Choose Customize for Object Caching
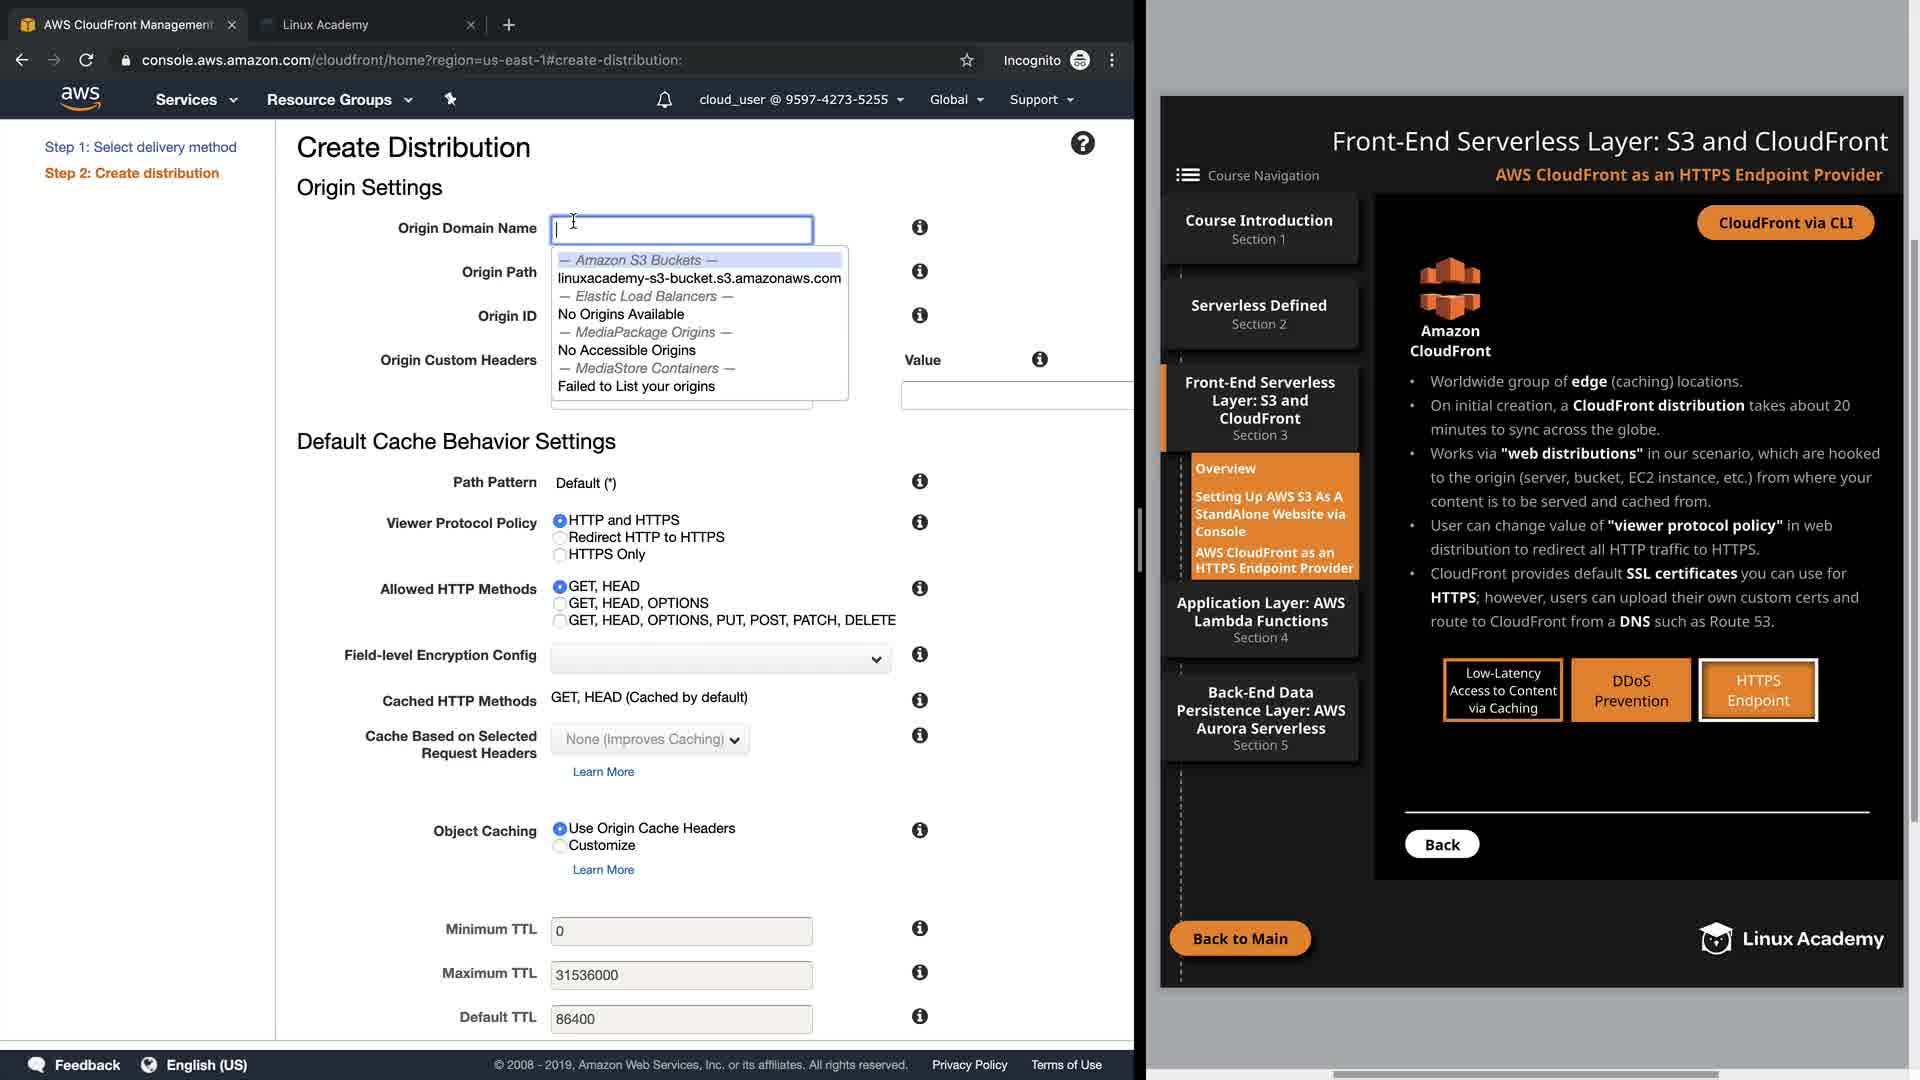Image resolution: width=1920 pixels, height=1080 pixels. (560, 846)
